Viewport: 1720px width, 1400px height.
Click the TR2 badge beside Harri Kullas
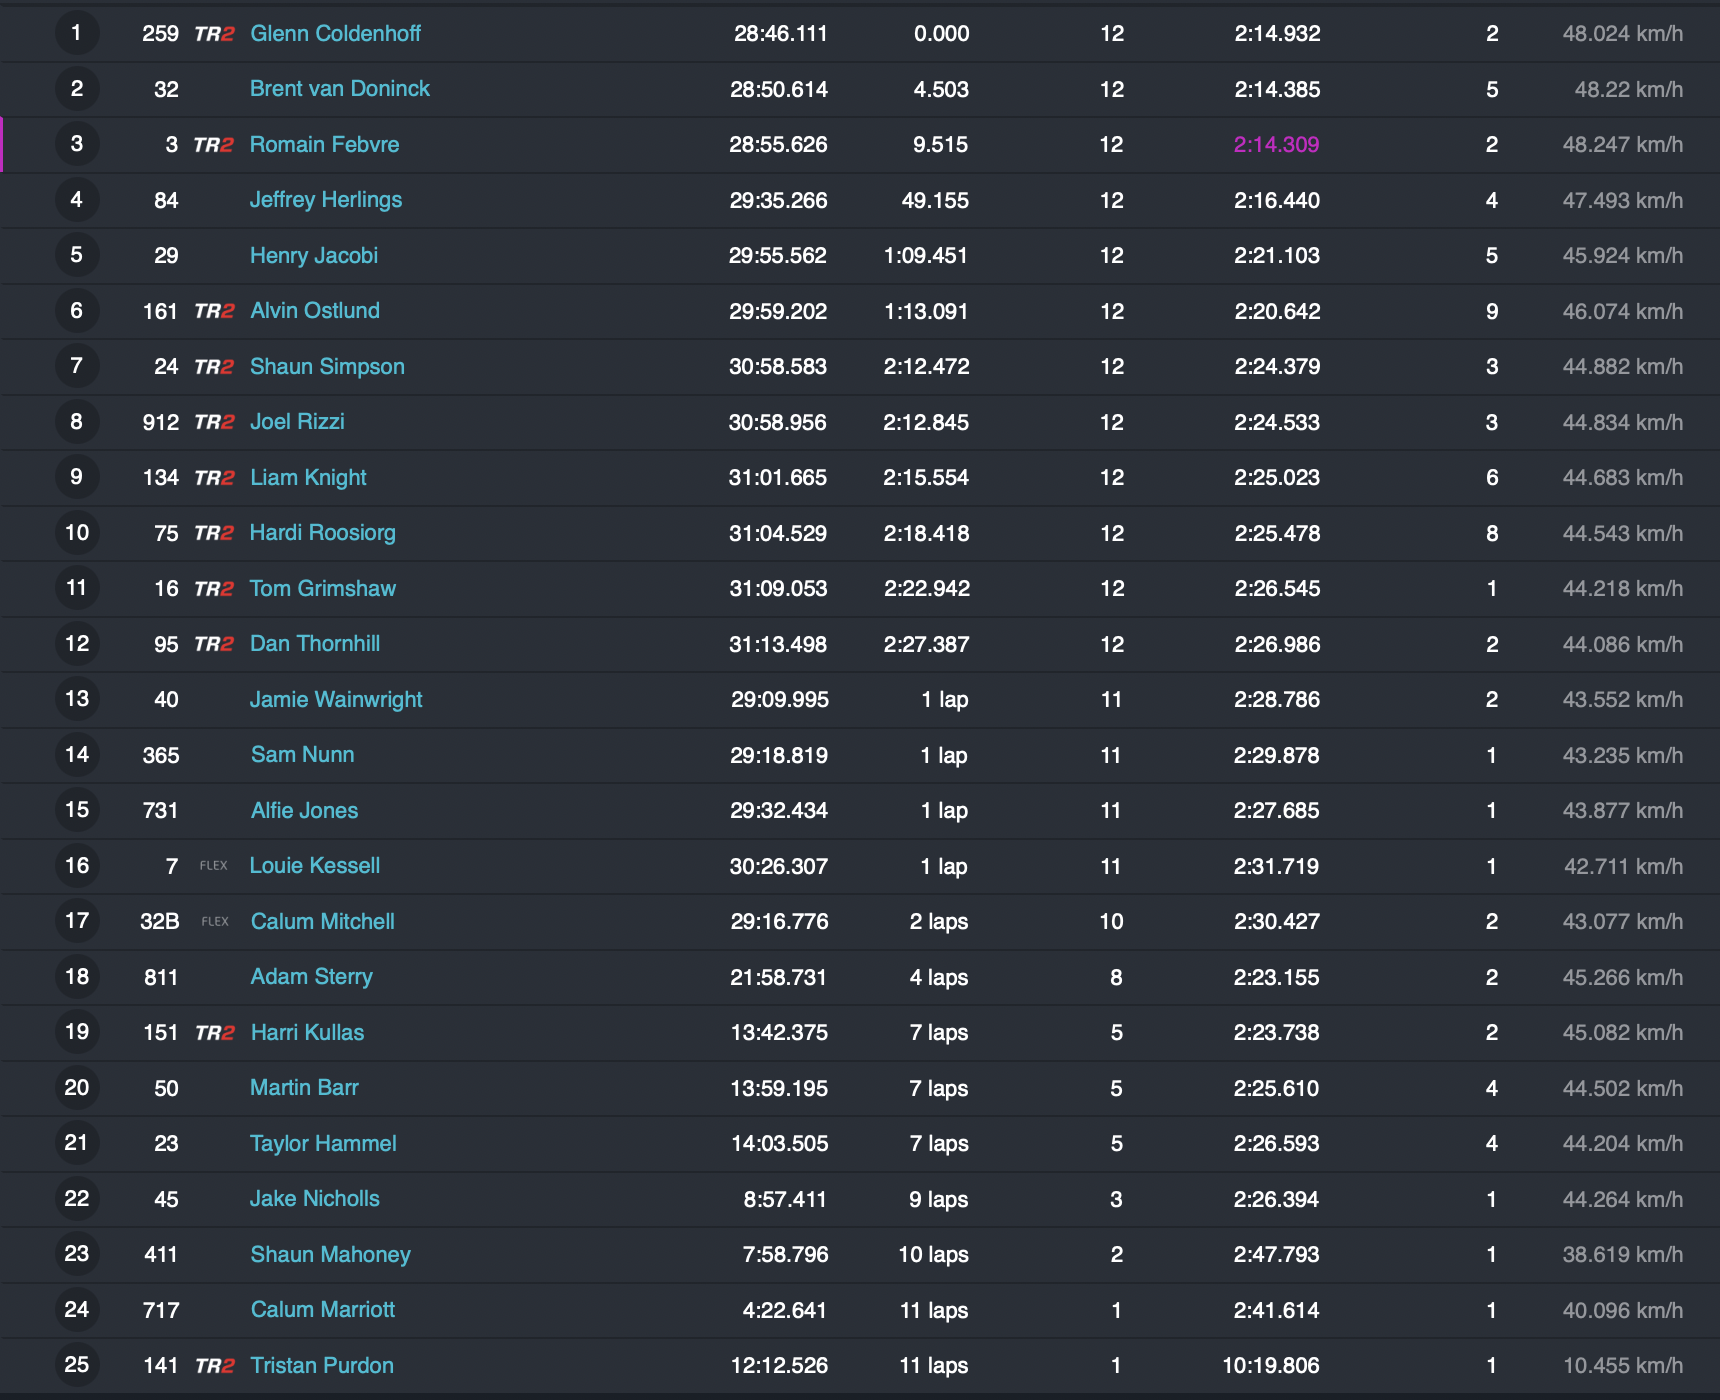[215, 1033]
